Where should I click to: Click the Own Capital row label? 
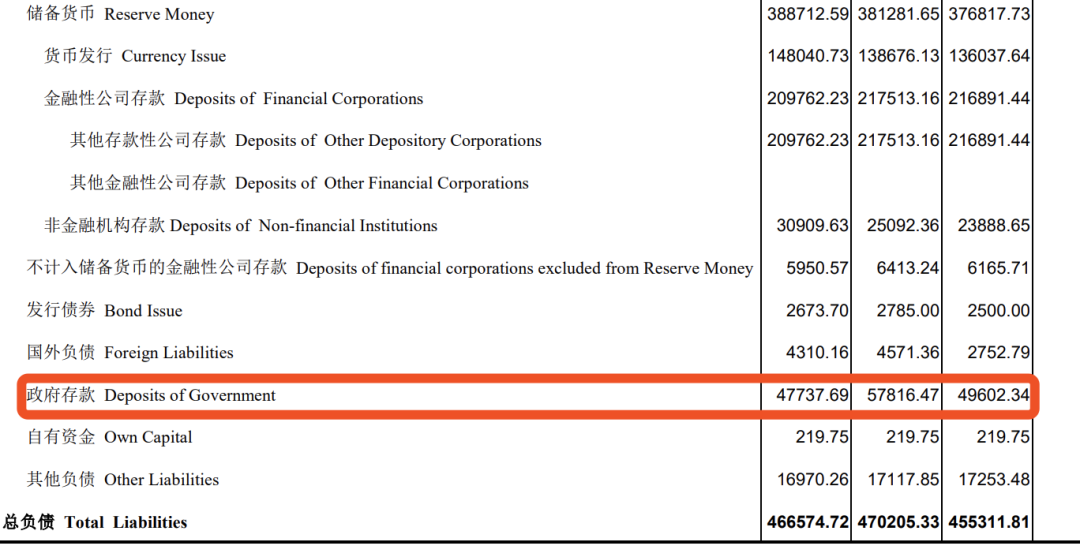tap(110, 437)
